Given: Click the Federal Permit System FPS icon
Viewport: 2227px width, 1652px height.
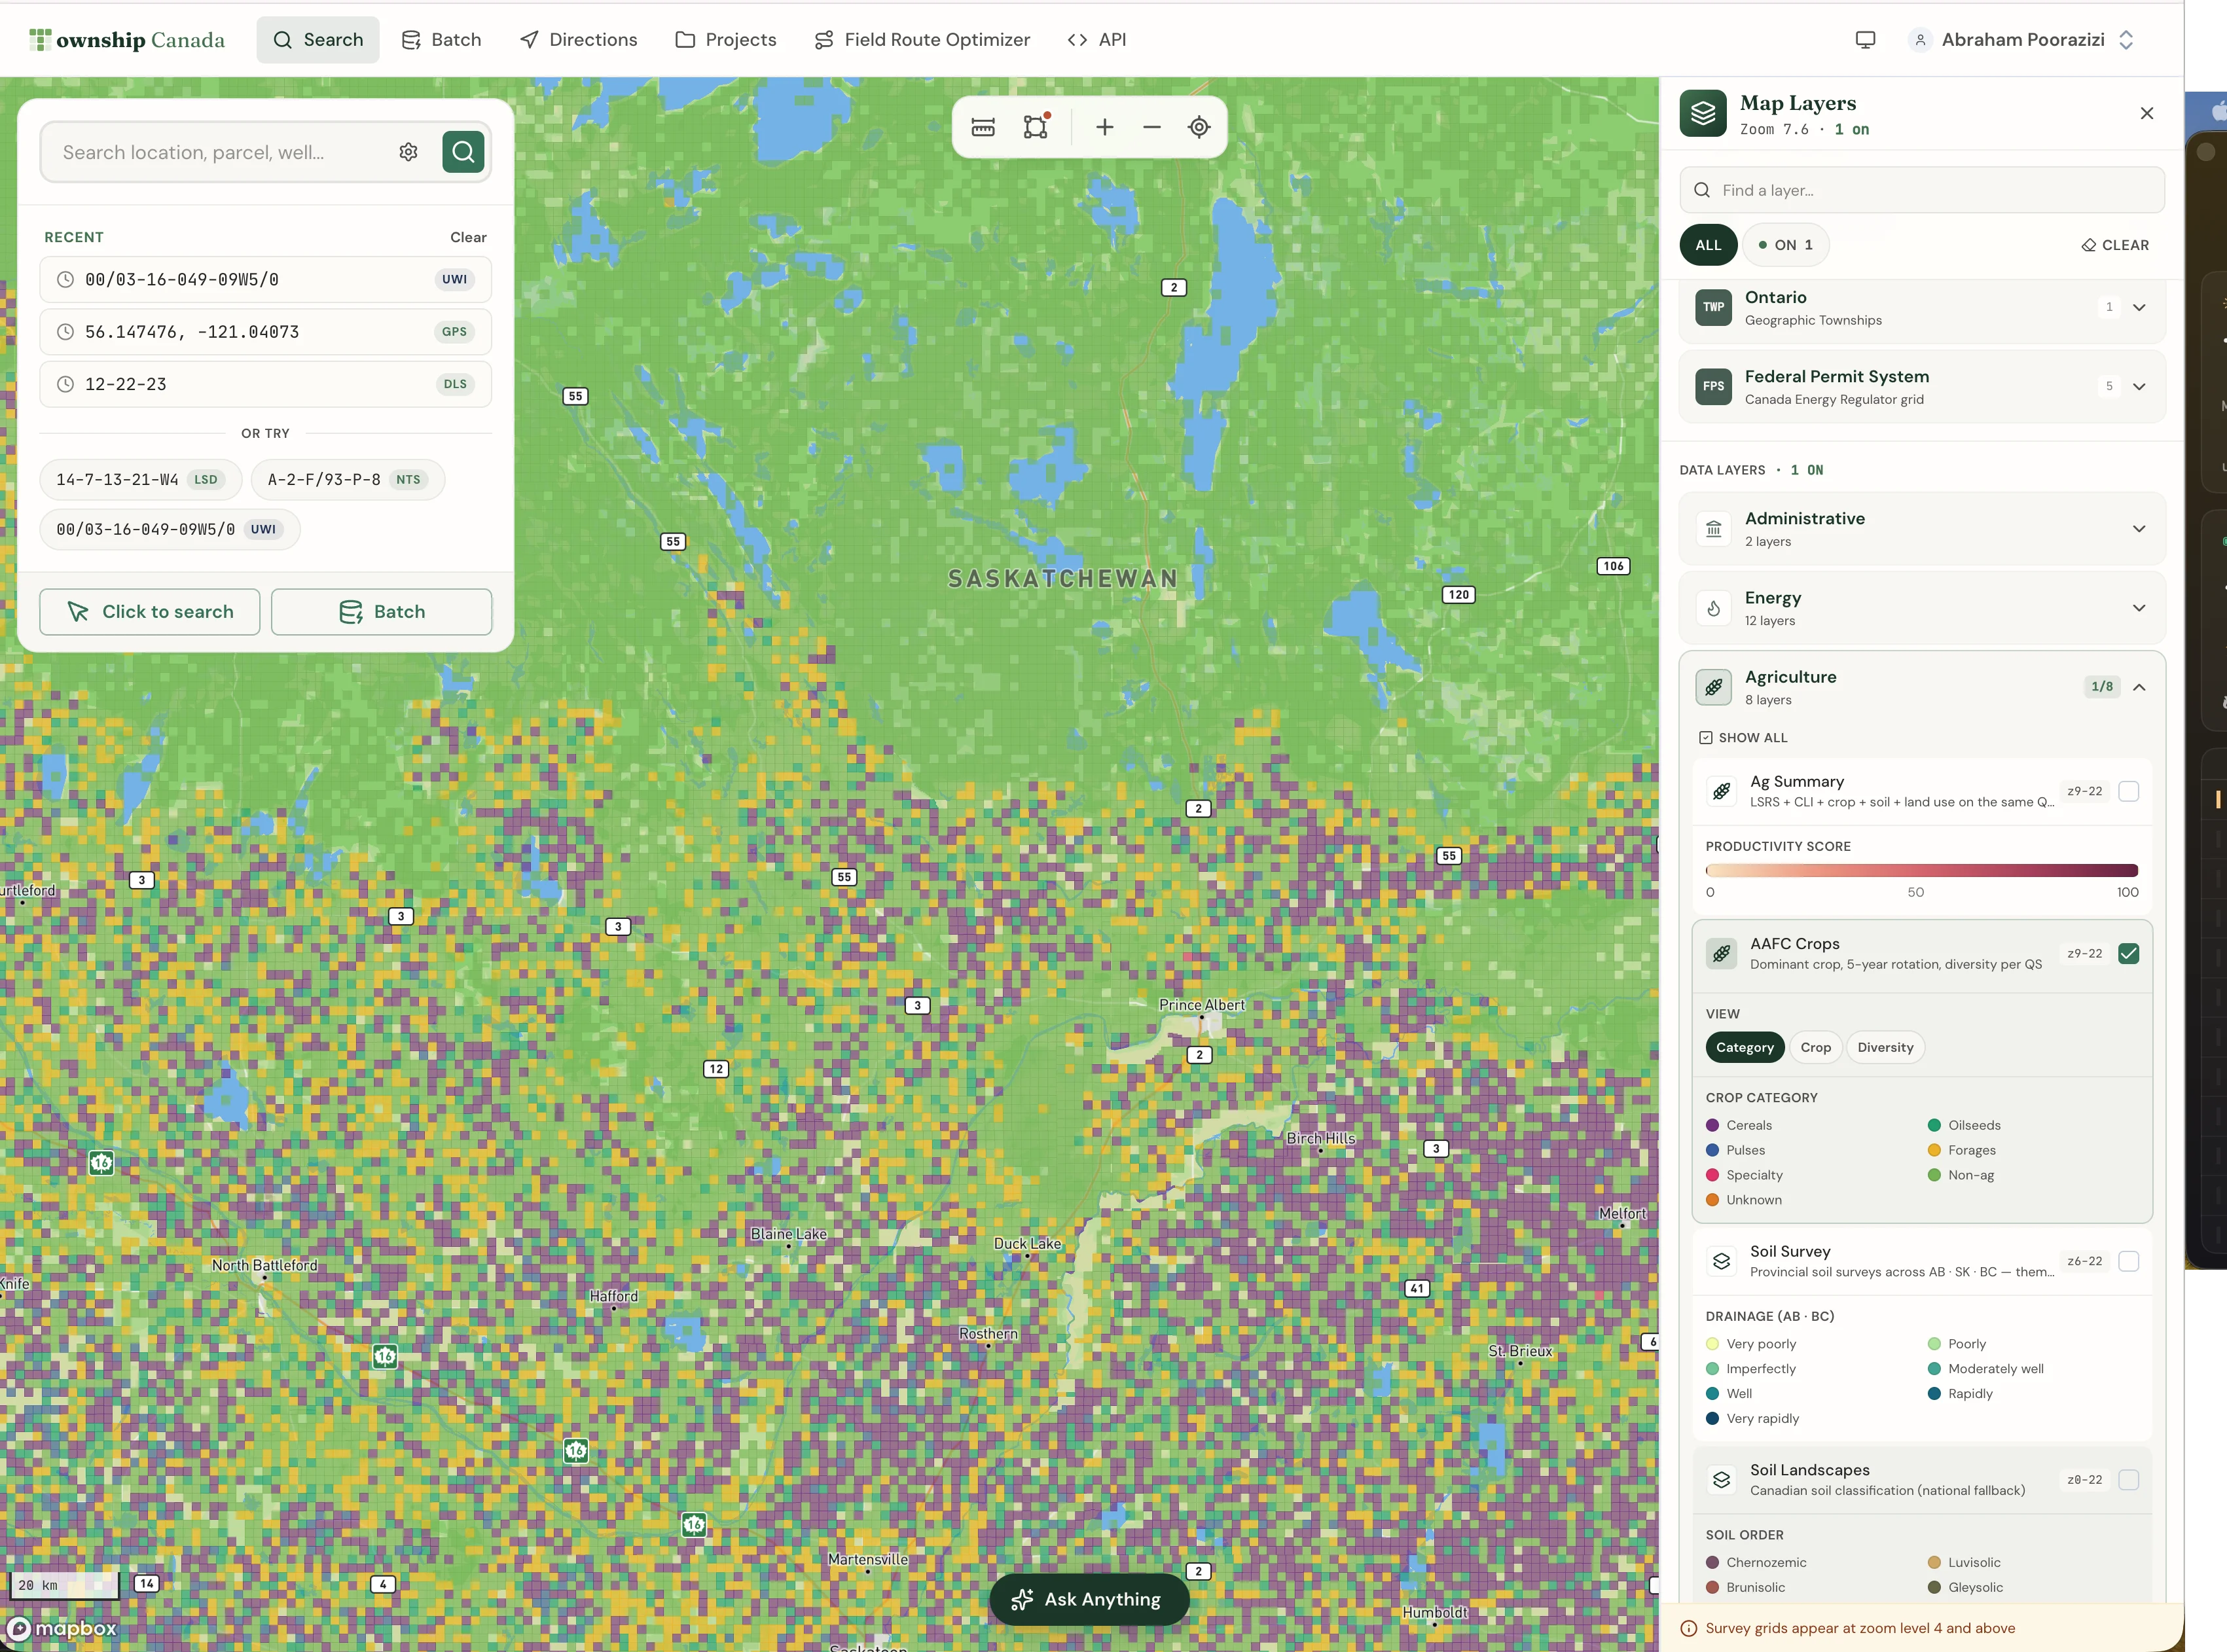Looking at the screenshot, I should pos(1713,386).
